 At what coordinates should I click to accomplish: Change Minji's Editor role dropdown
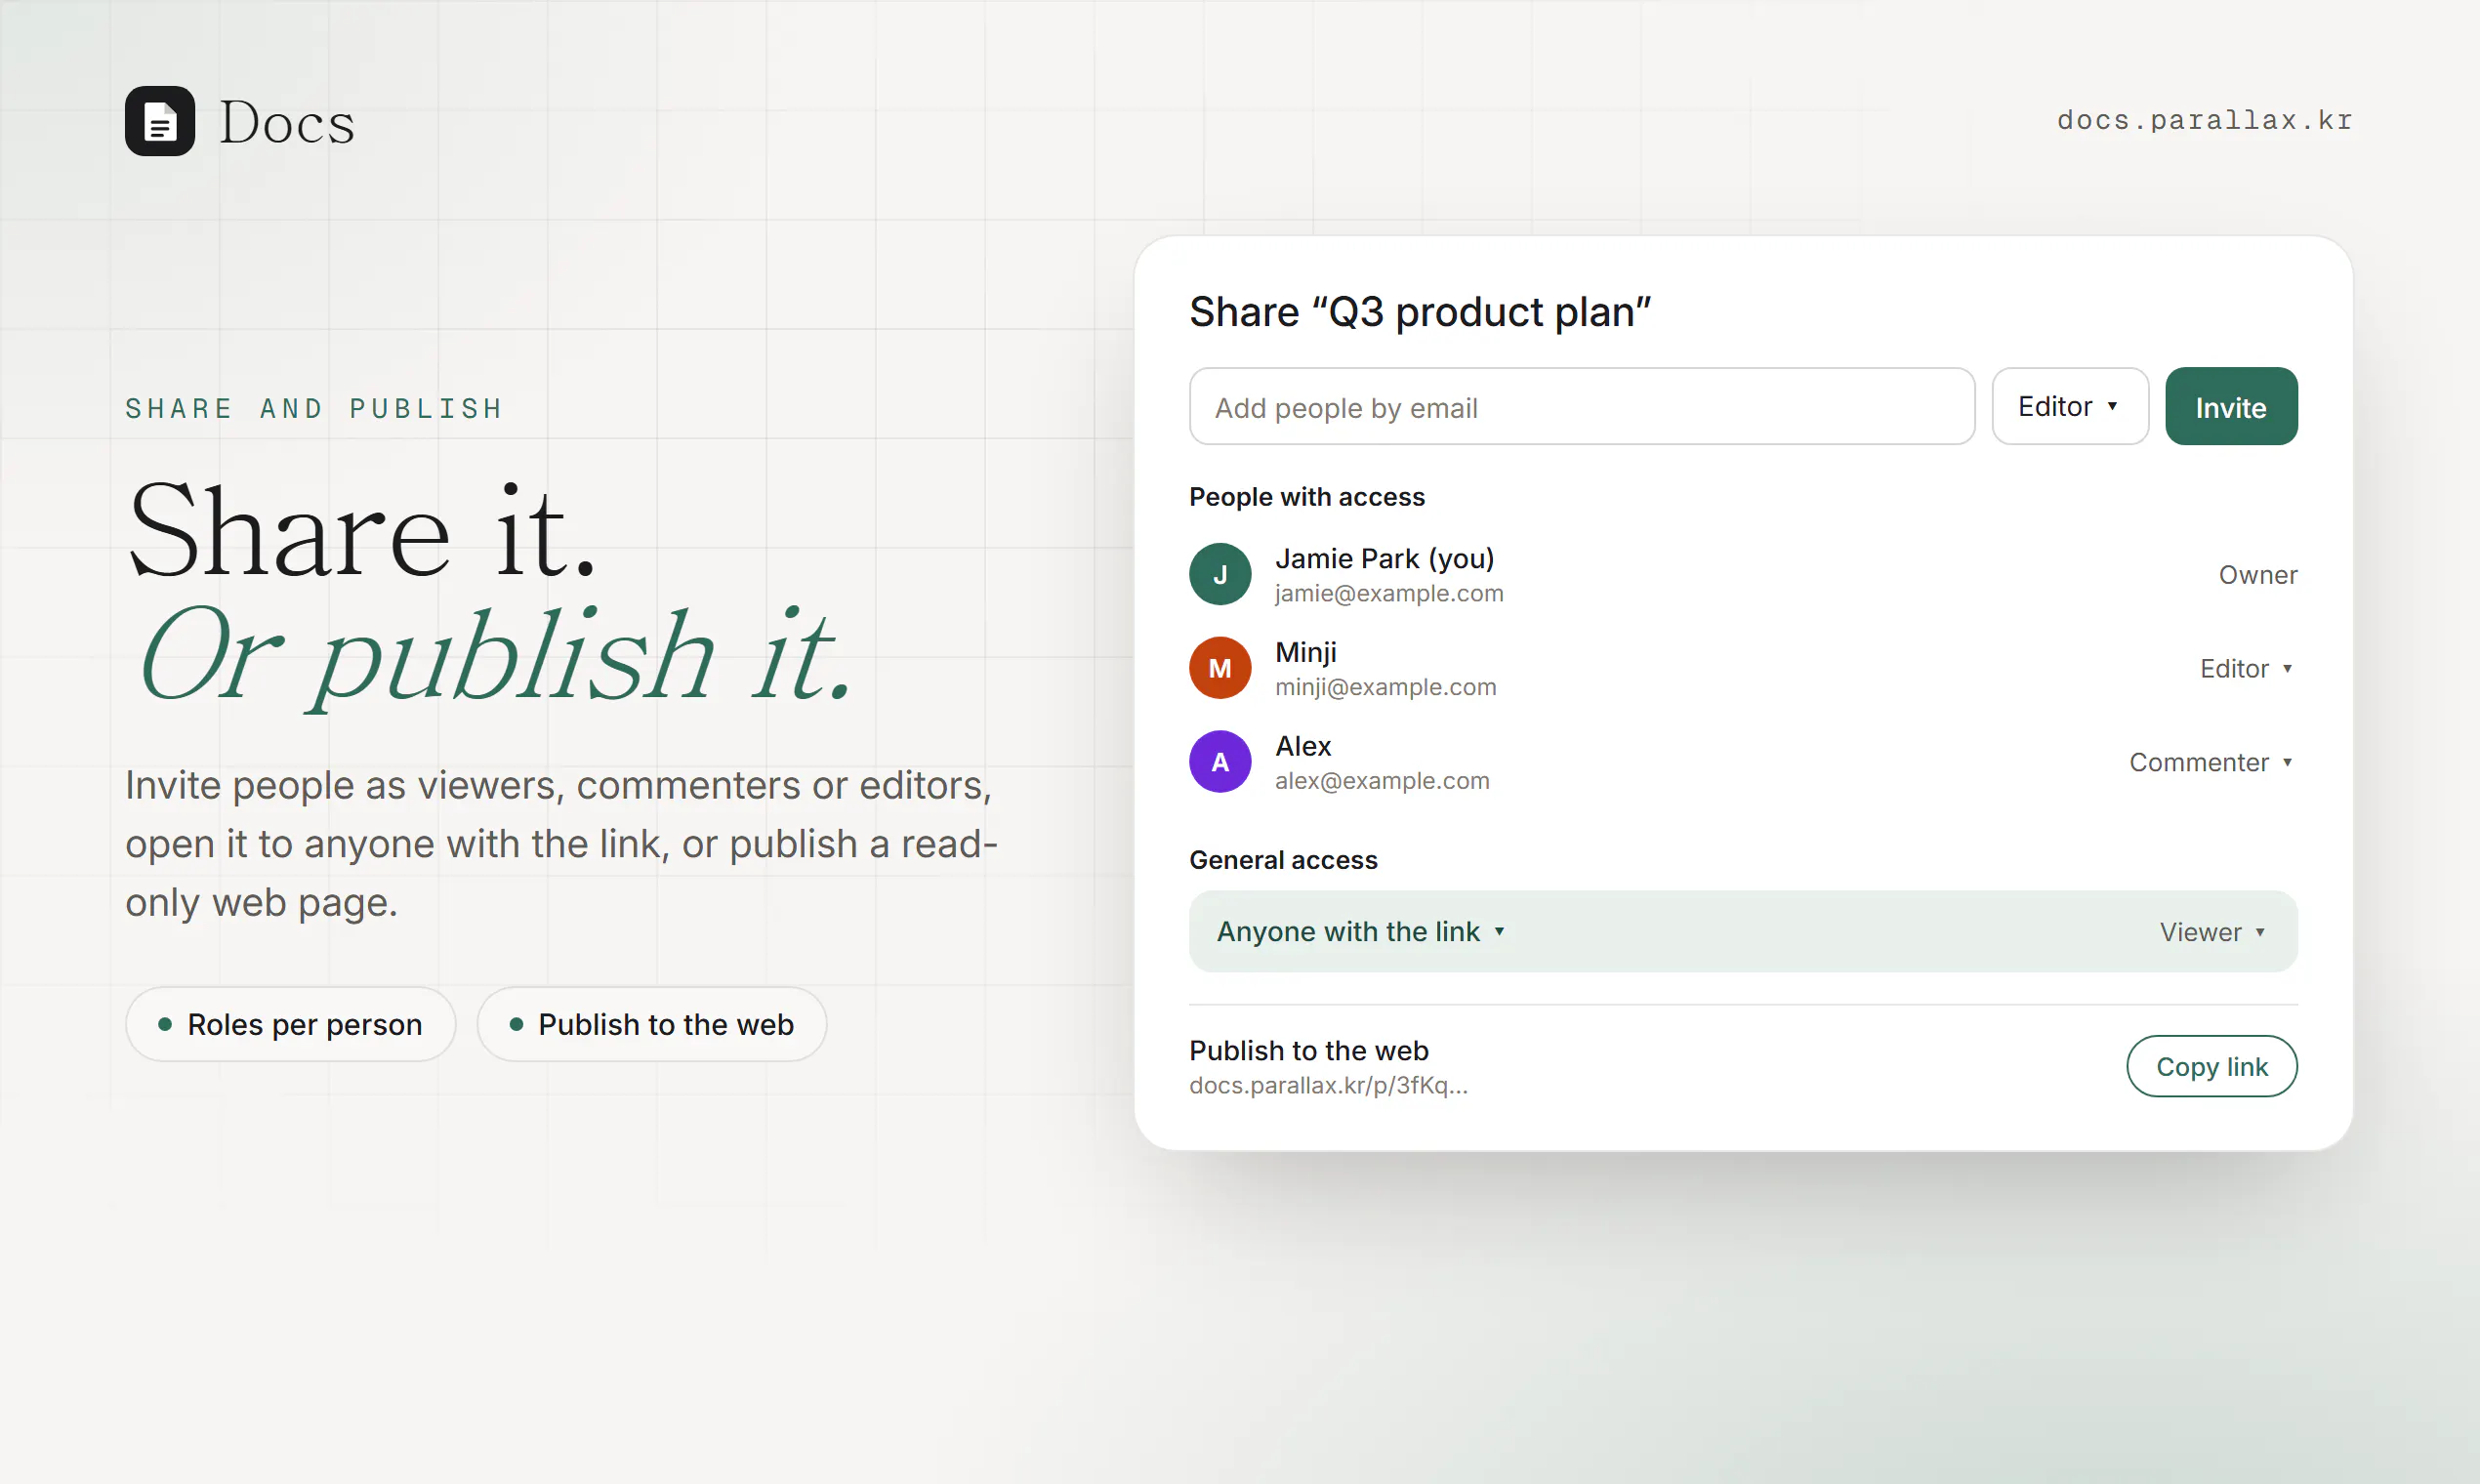pos(2247,668)
